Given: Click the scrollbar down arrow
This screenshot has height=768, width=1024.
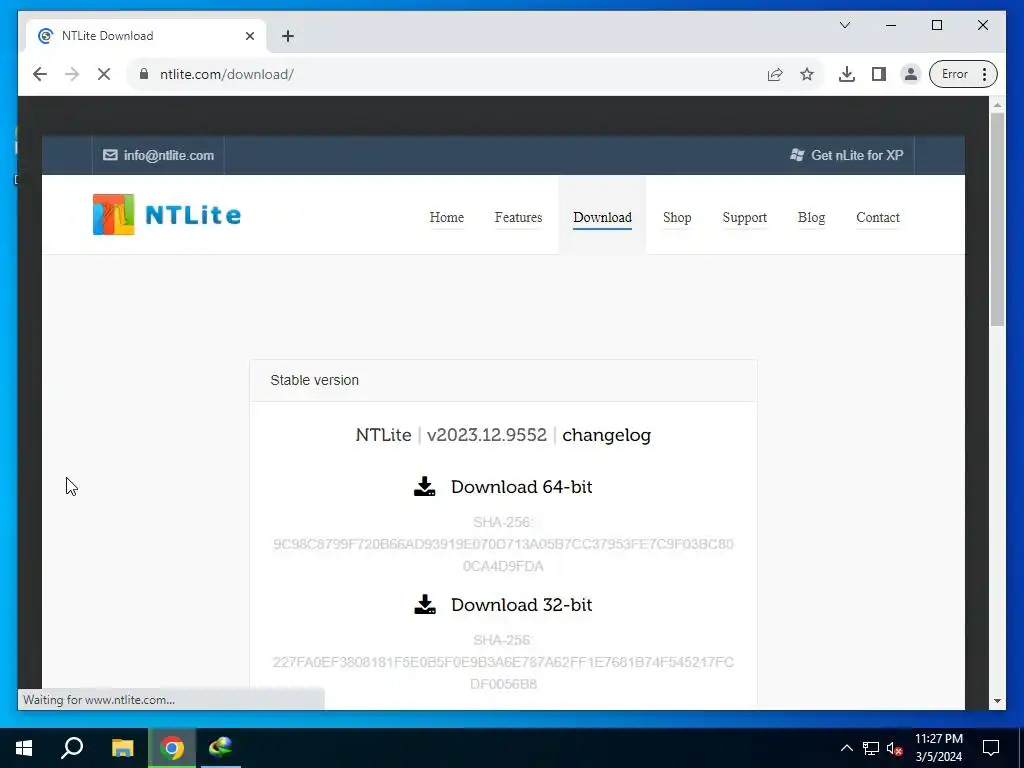Looking at the screenshot, I should point(997,701).
